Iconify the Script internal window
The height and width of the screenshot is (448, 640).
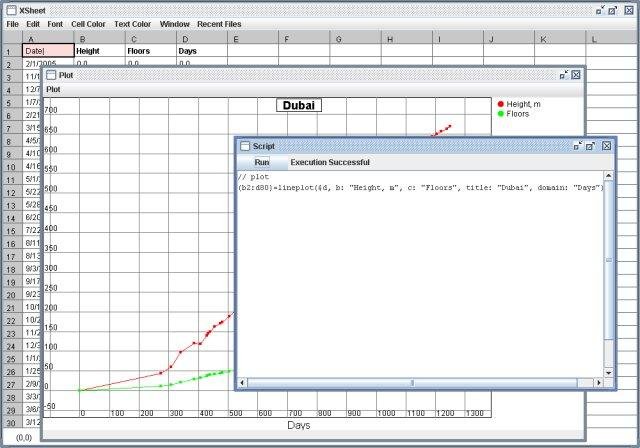pyautogui.click(x=578, y=146)
